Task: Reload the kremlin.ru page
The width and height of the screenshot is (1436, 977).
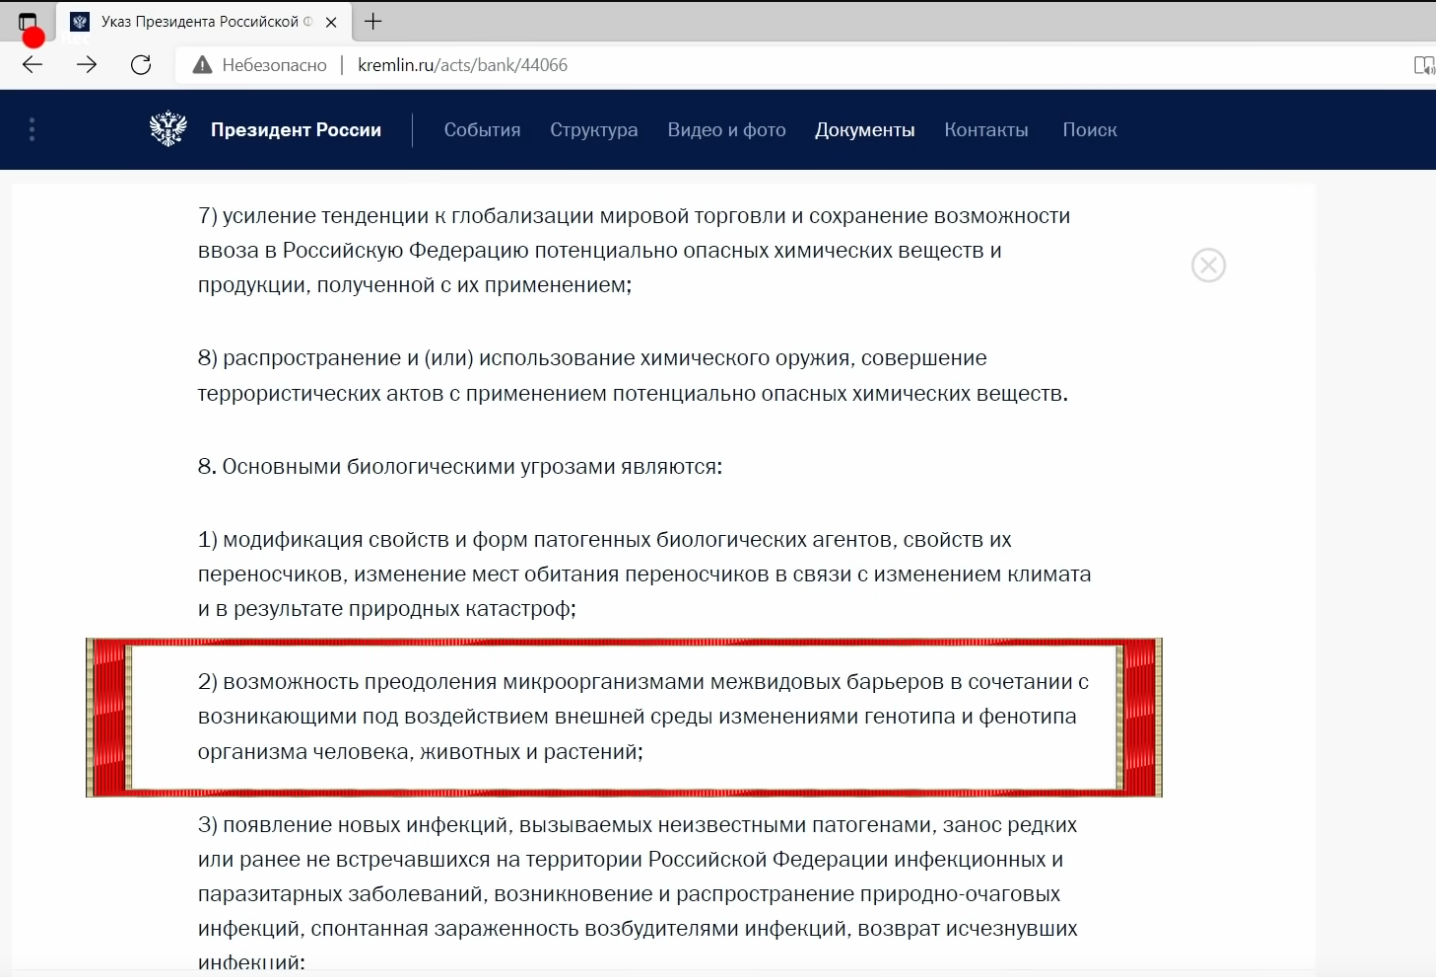Action: pyautogui.click(x=141, y=65)
